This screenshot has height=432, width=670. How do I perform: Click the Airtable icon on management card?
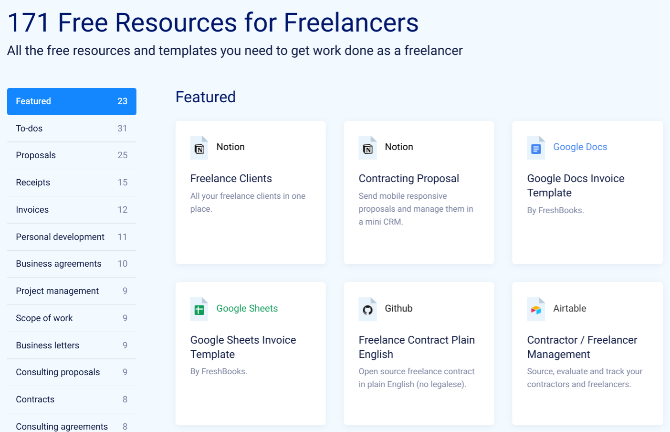536,309
